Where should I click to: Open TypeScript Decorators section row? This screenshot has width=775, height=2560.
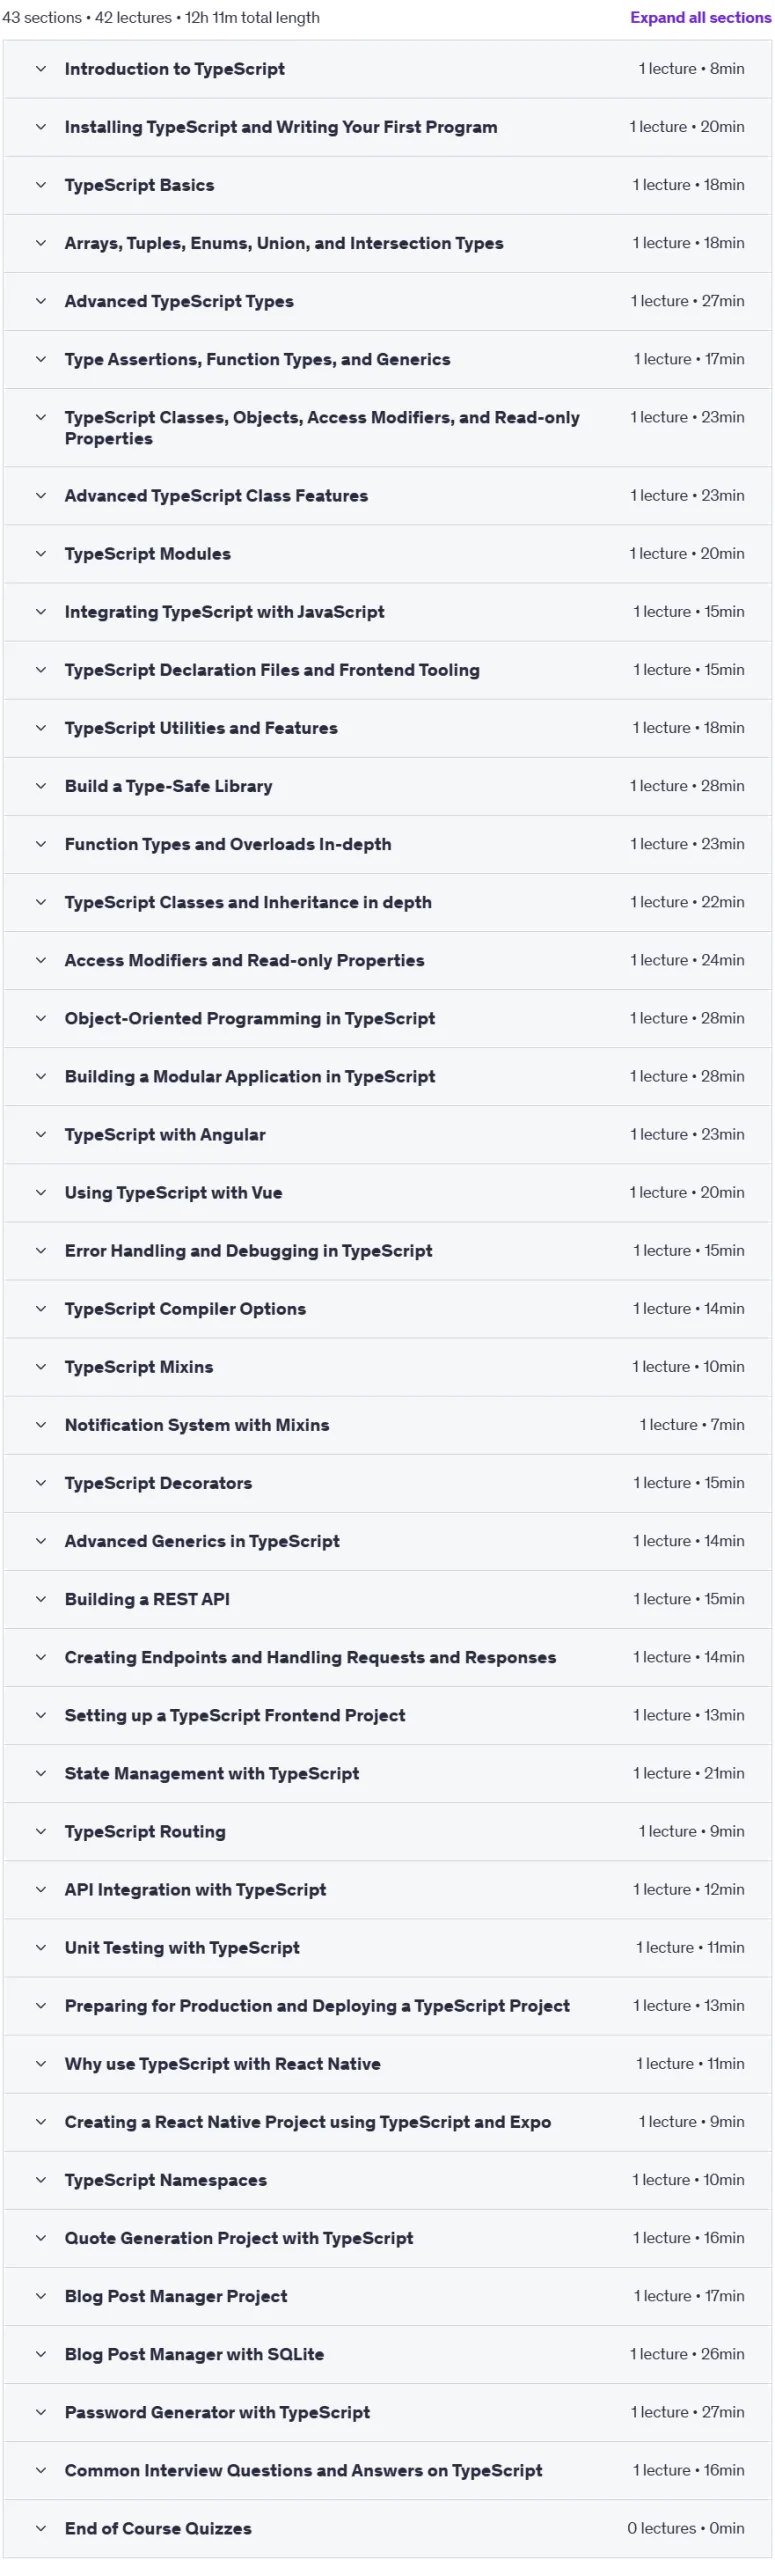click(387, 1483)
